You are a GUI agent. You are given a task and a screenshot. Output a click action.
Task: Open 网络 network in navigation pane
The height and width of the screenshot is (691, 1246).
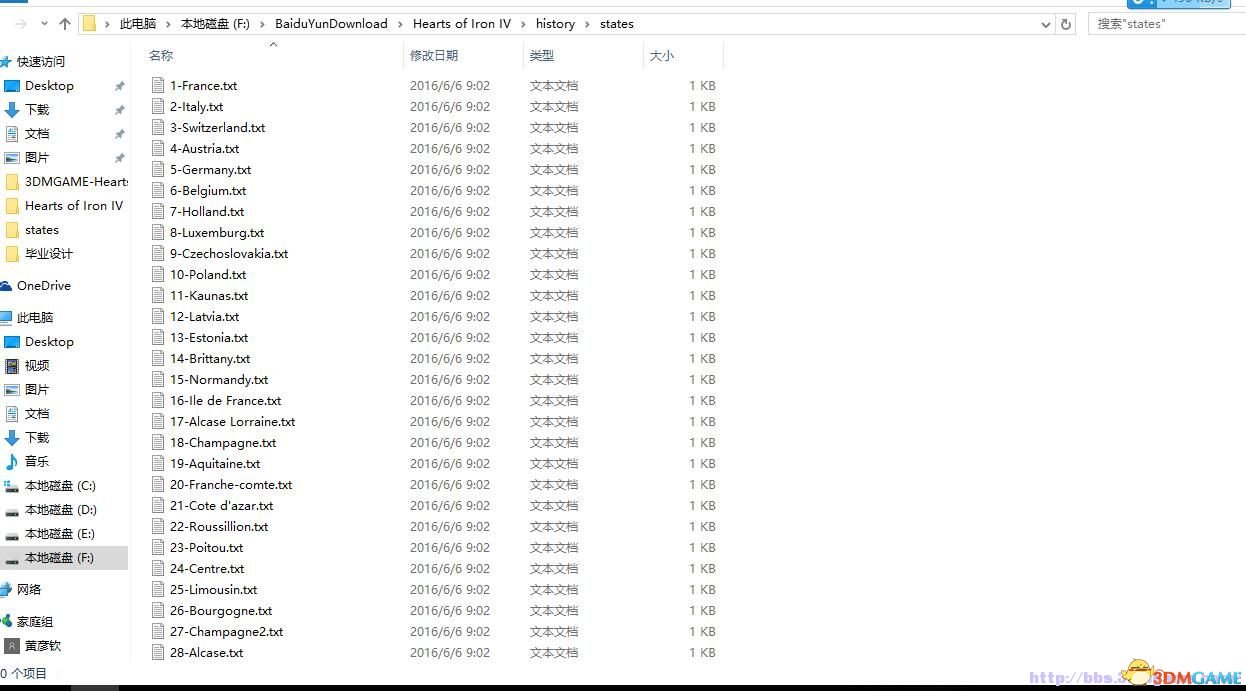[x=29, y=590]
